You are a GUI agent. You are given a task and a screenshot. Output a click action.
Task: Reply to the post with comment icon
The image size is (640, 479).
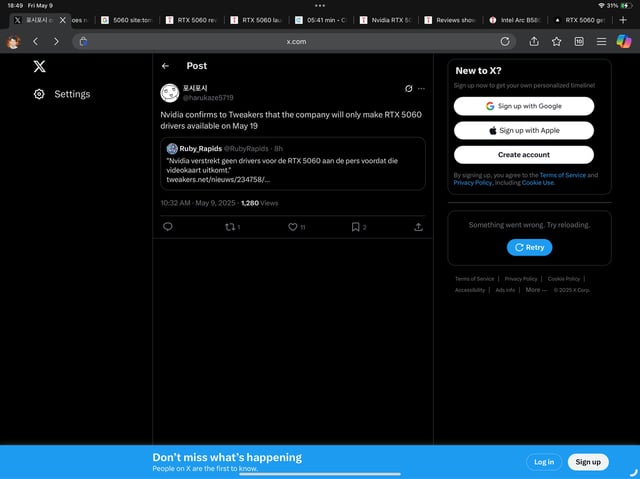[168, 227]
